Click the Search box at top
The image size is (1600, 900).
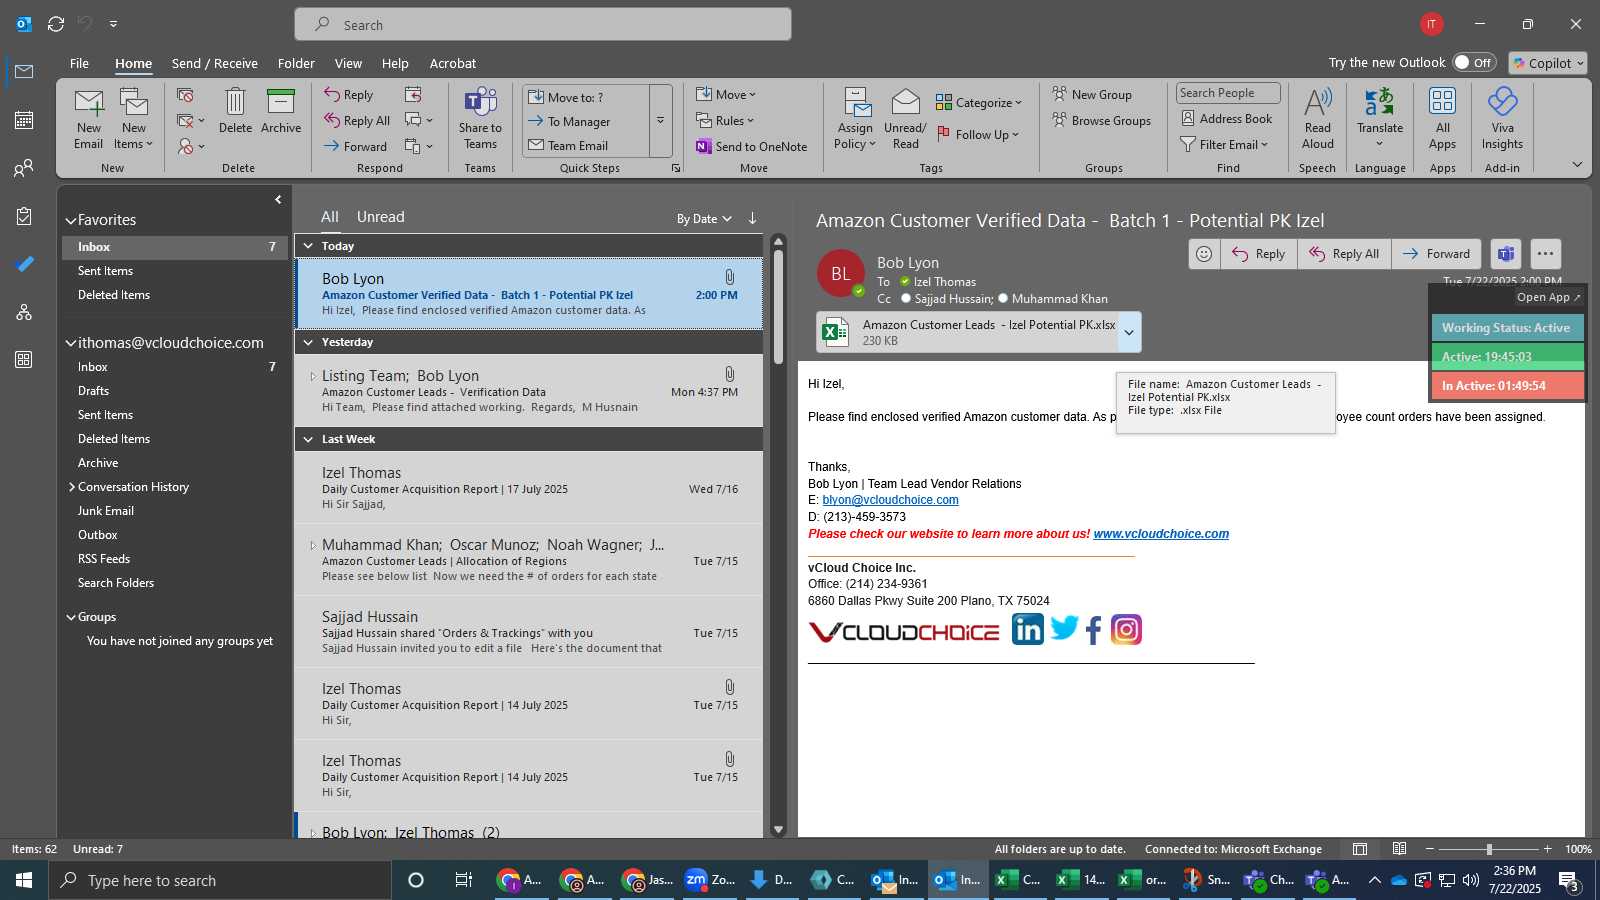click(543, 24)
